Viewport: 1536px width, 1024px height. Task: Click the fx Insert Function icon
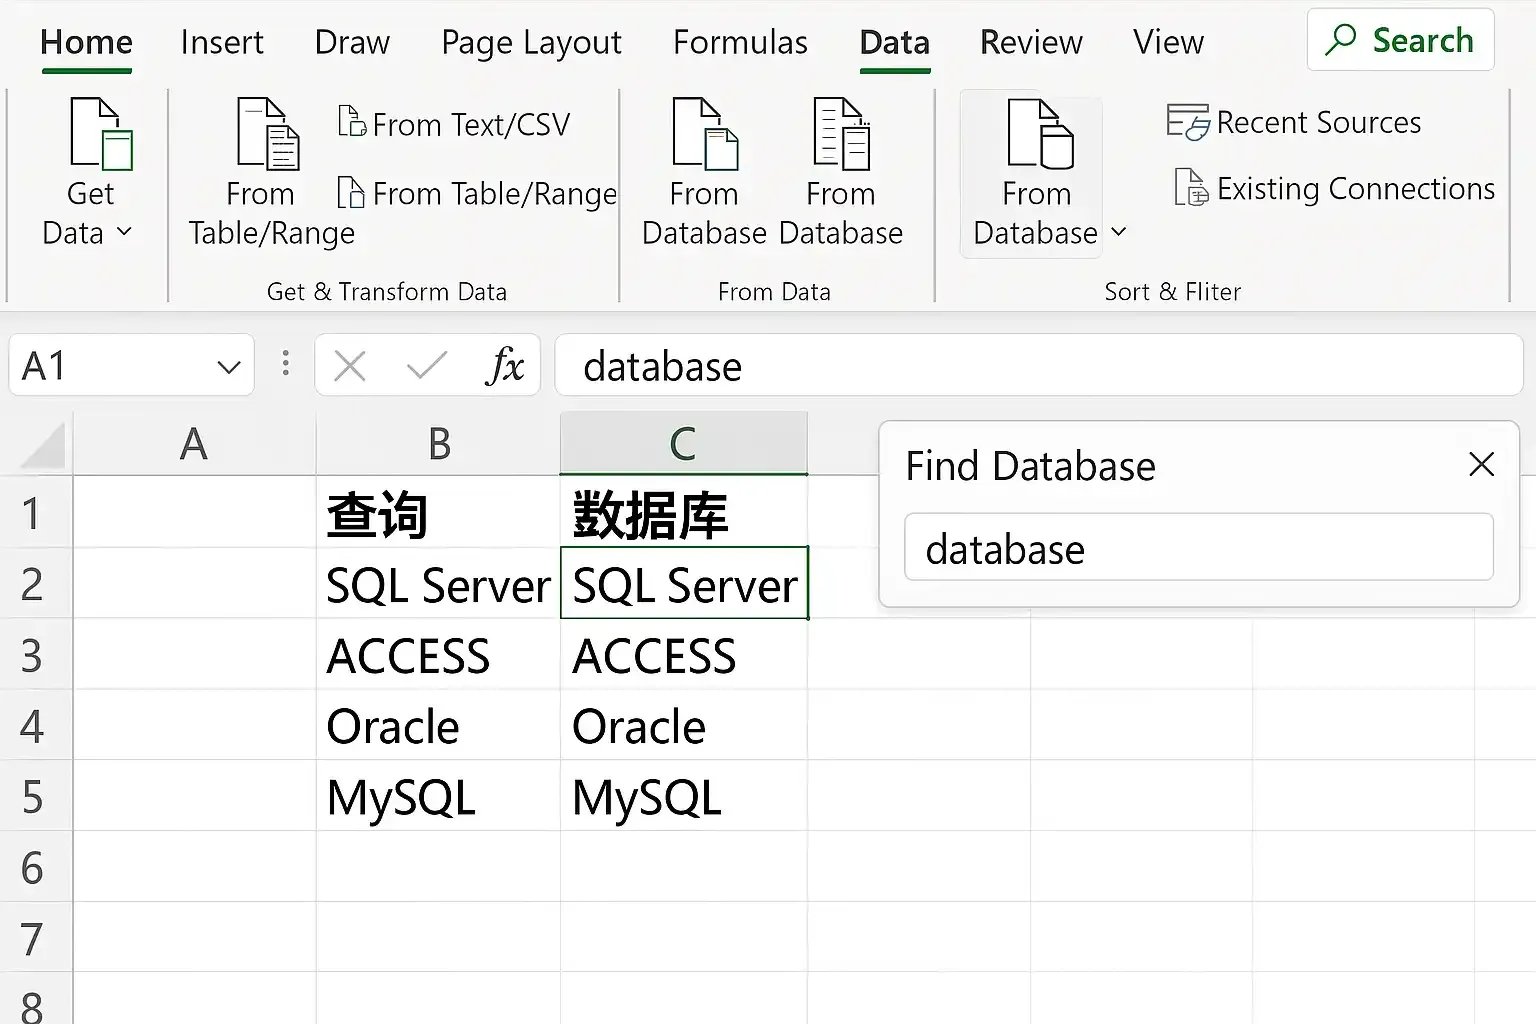[x=505, y=366]
